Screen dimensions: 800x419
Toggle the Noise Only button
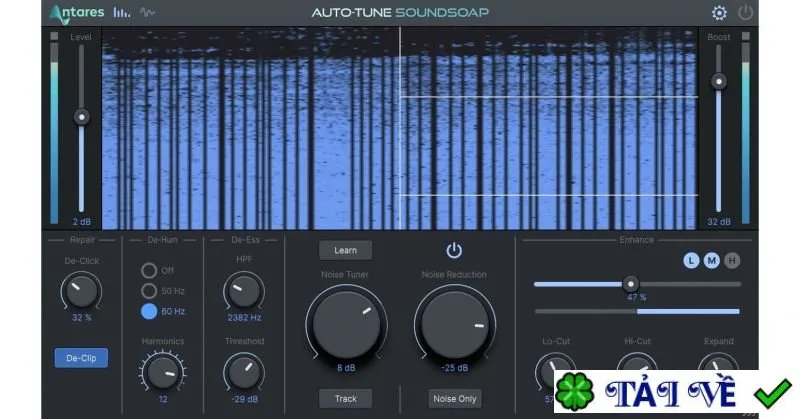[x=455, y=399]
